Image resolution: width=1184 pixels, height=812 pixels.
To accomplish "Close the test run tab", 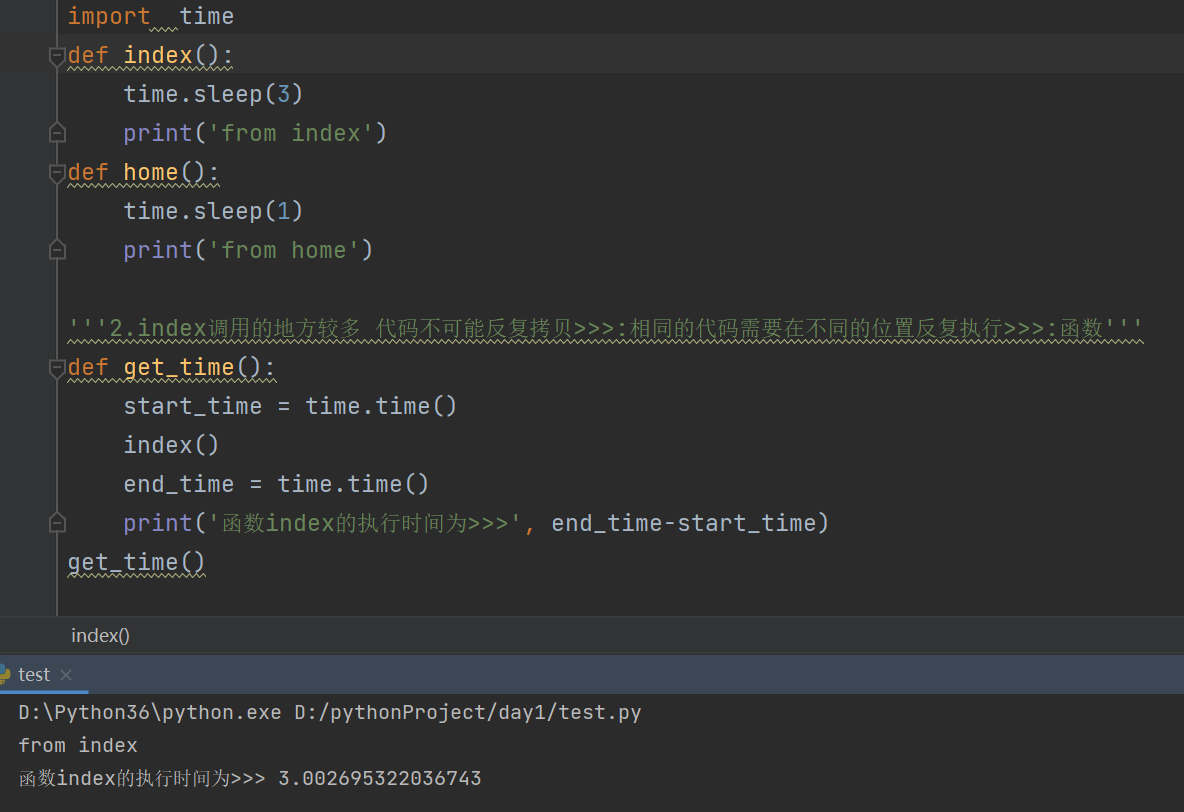I will click(x=66, y=675).
